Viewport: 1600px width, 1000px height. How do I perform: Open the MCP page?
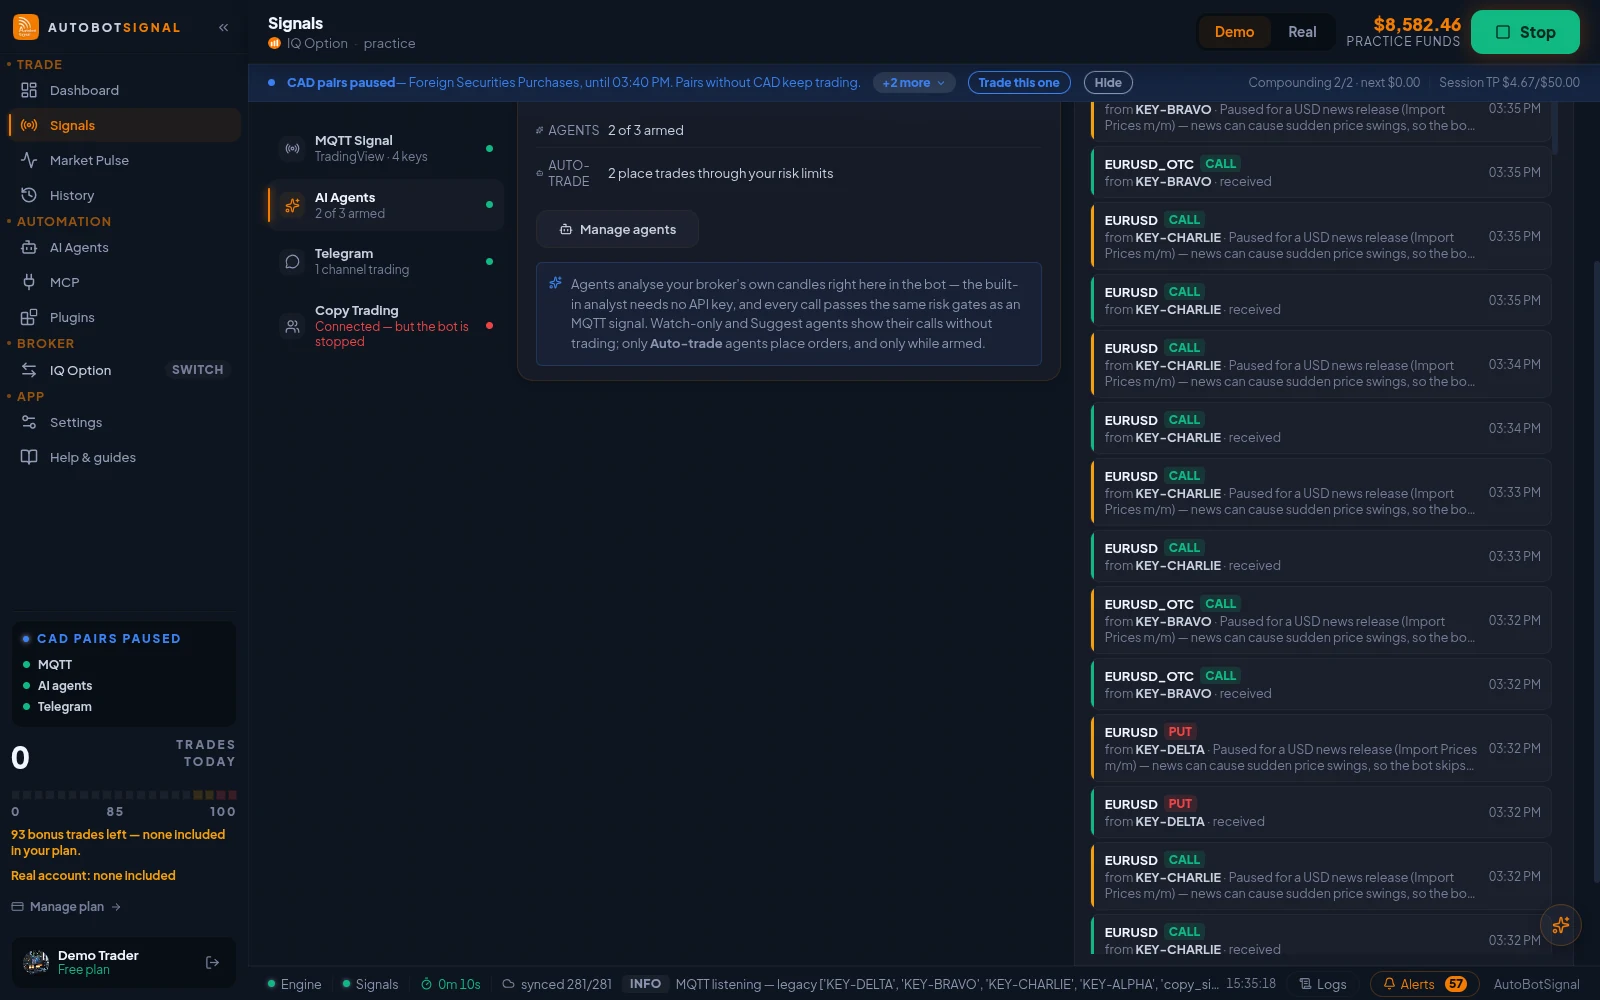coord(124,282)
